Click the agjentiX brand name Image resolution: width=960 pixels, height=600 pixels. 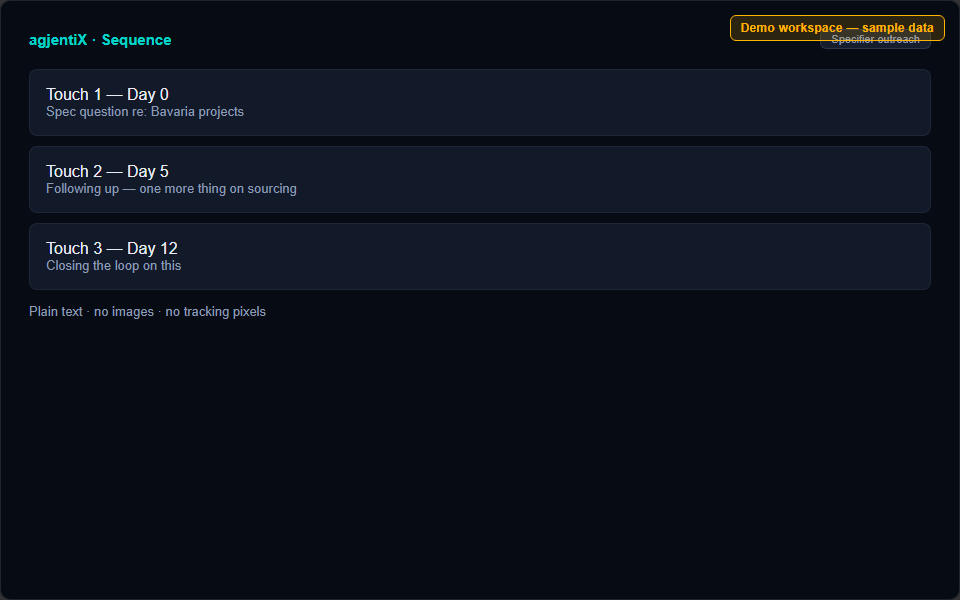(x=58, y=40)
